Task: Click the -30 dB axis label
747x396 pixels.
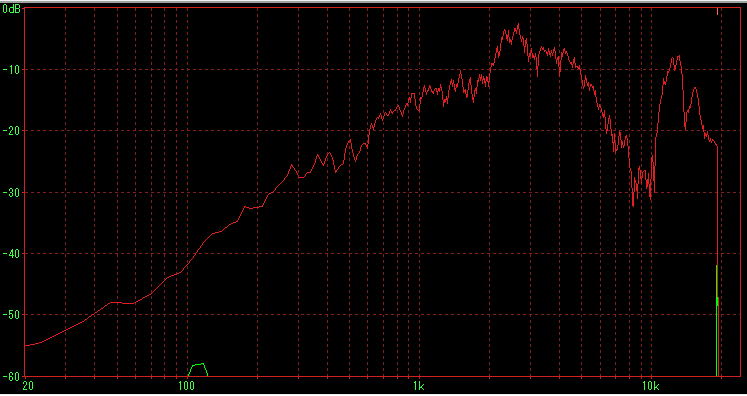Action: 12,193
